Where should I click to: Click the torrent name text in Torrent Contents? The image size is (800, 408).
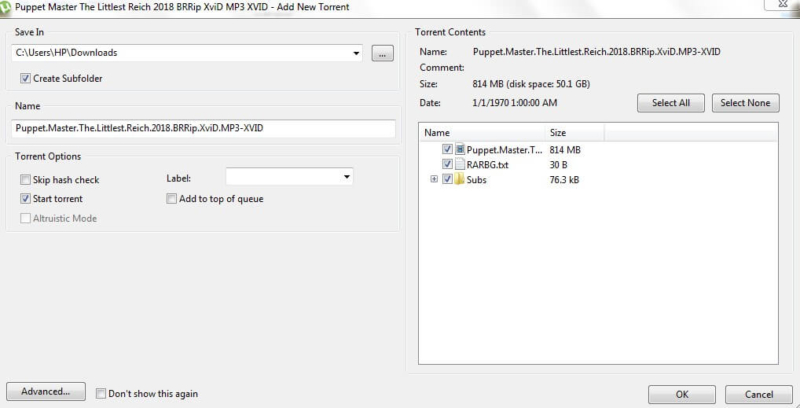(x=596, y=52)
